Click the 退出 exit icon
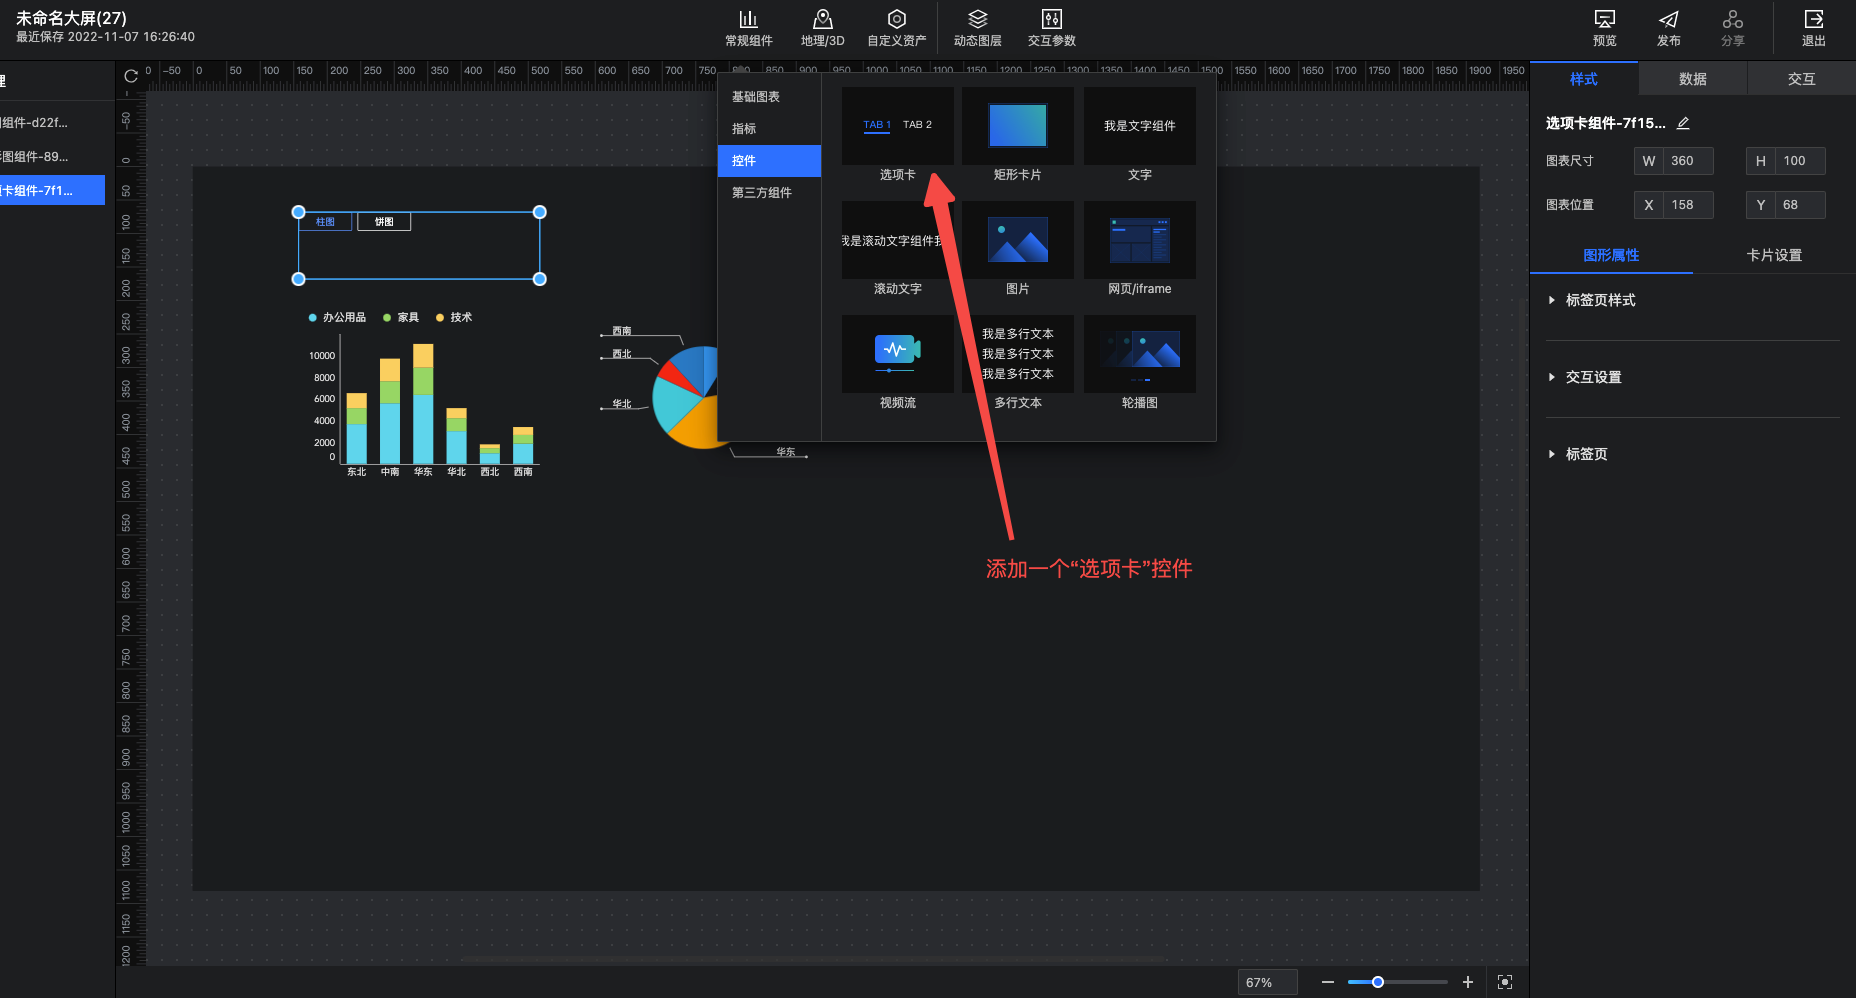This screenshot has width=1856, height=998. point(1813,19)
